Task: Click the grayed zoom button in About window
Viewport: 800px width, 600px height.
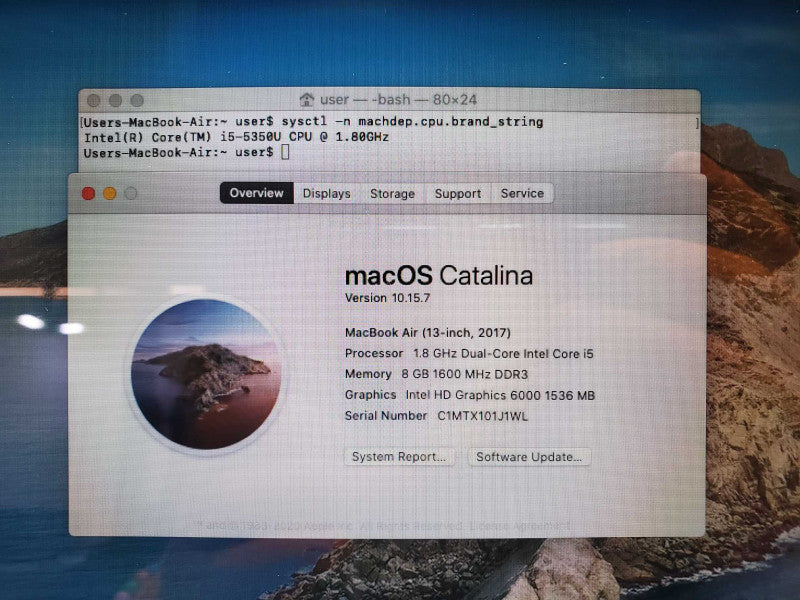Action: [131, 193]
